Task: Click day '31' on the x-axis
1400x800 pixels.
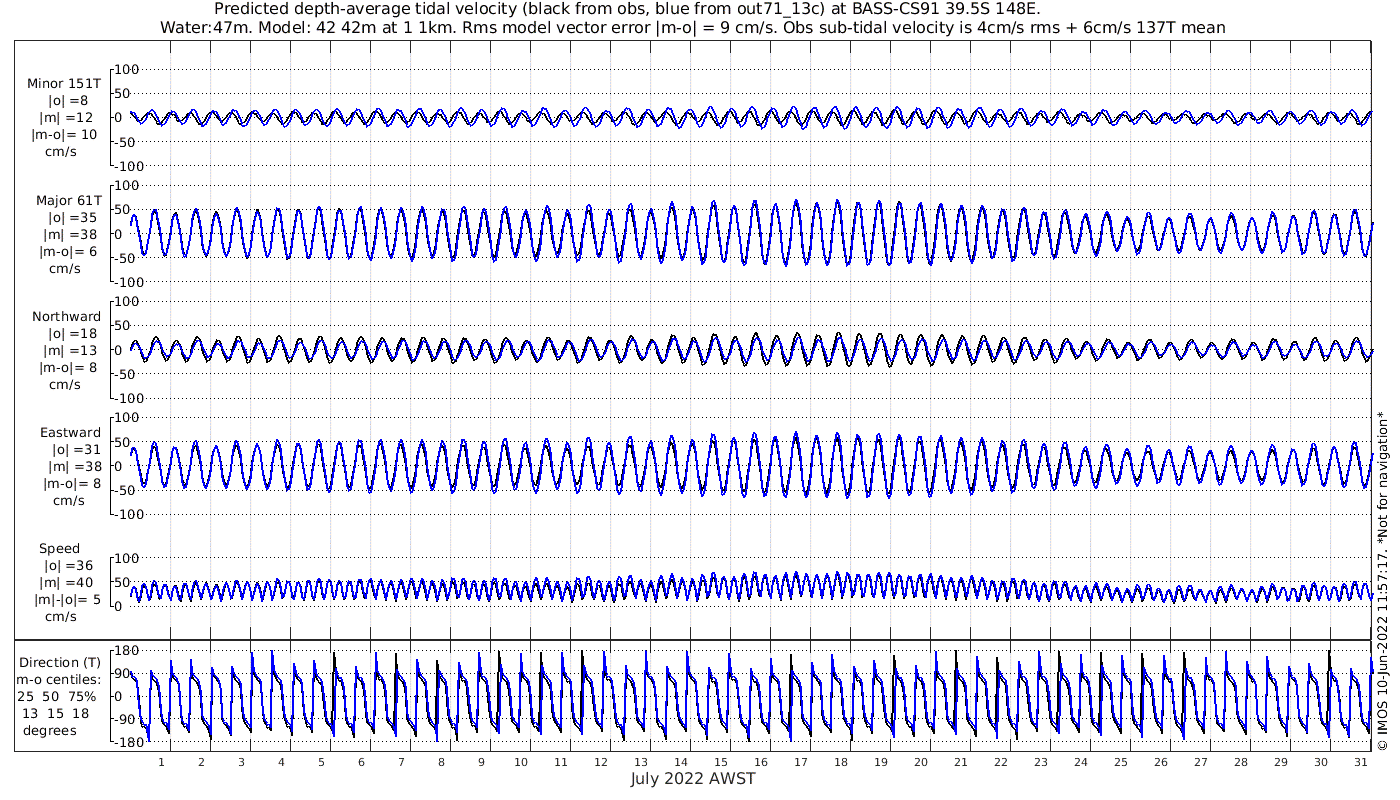Action: [x=1360, y=762]
